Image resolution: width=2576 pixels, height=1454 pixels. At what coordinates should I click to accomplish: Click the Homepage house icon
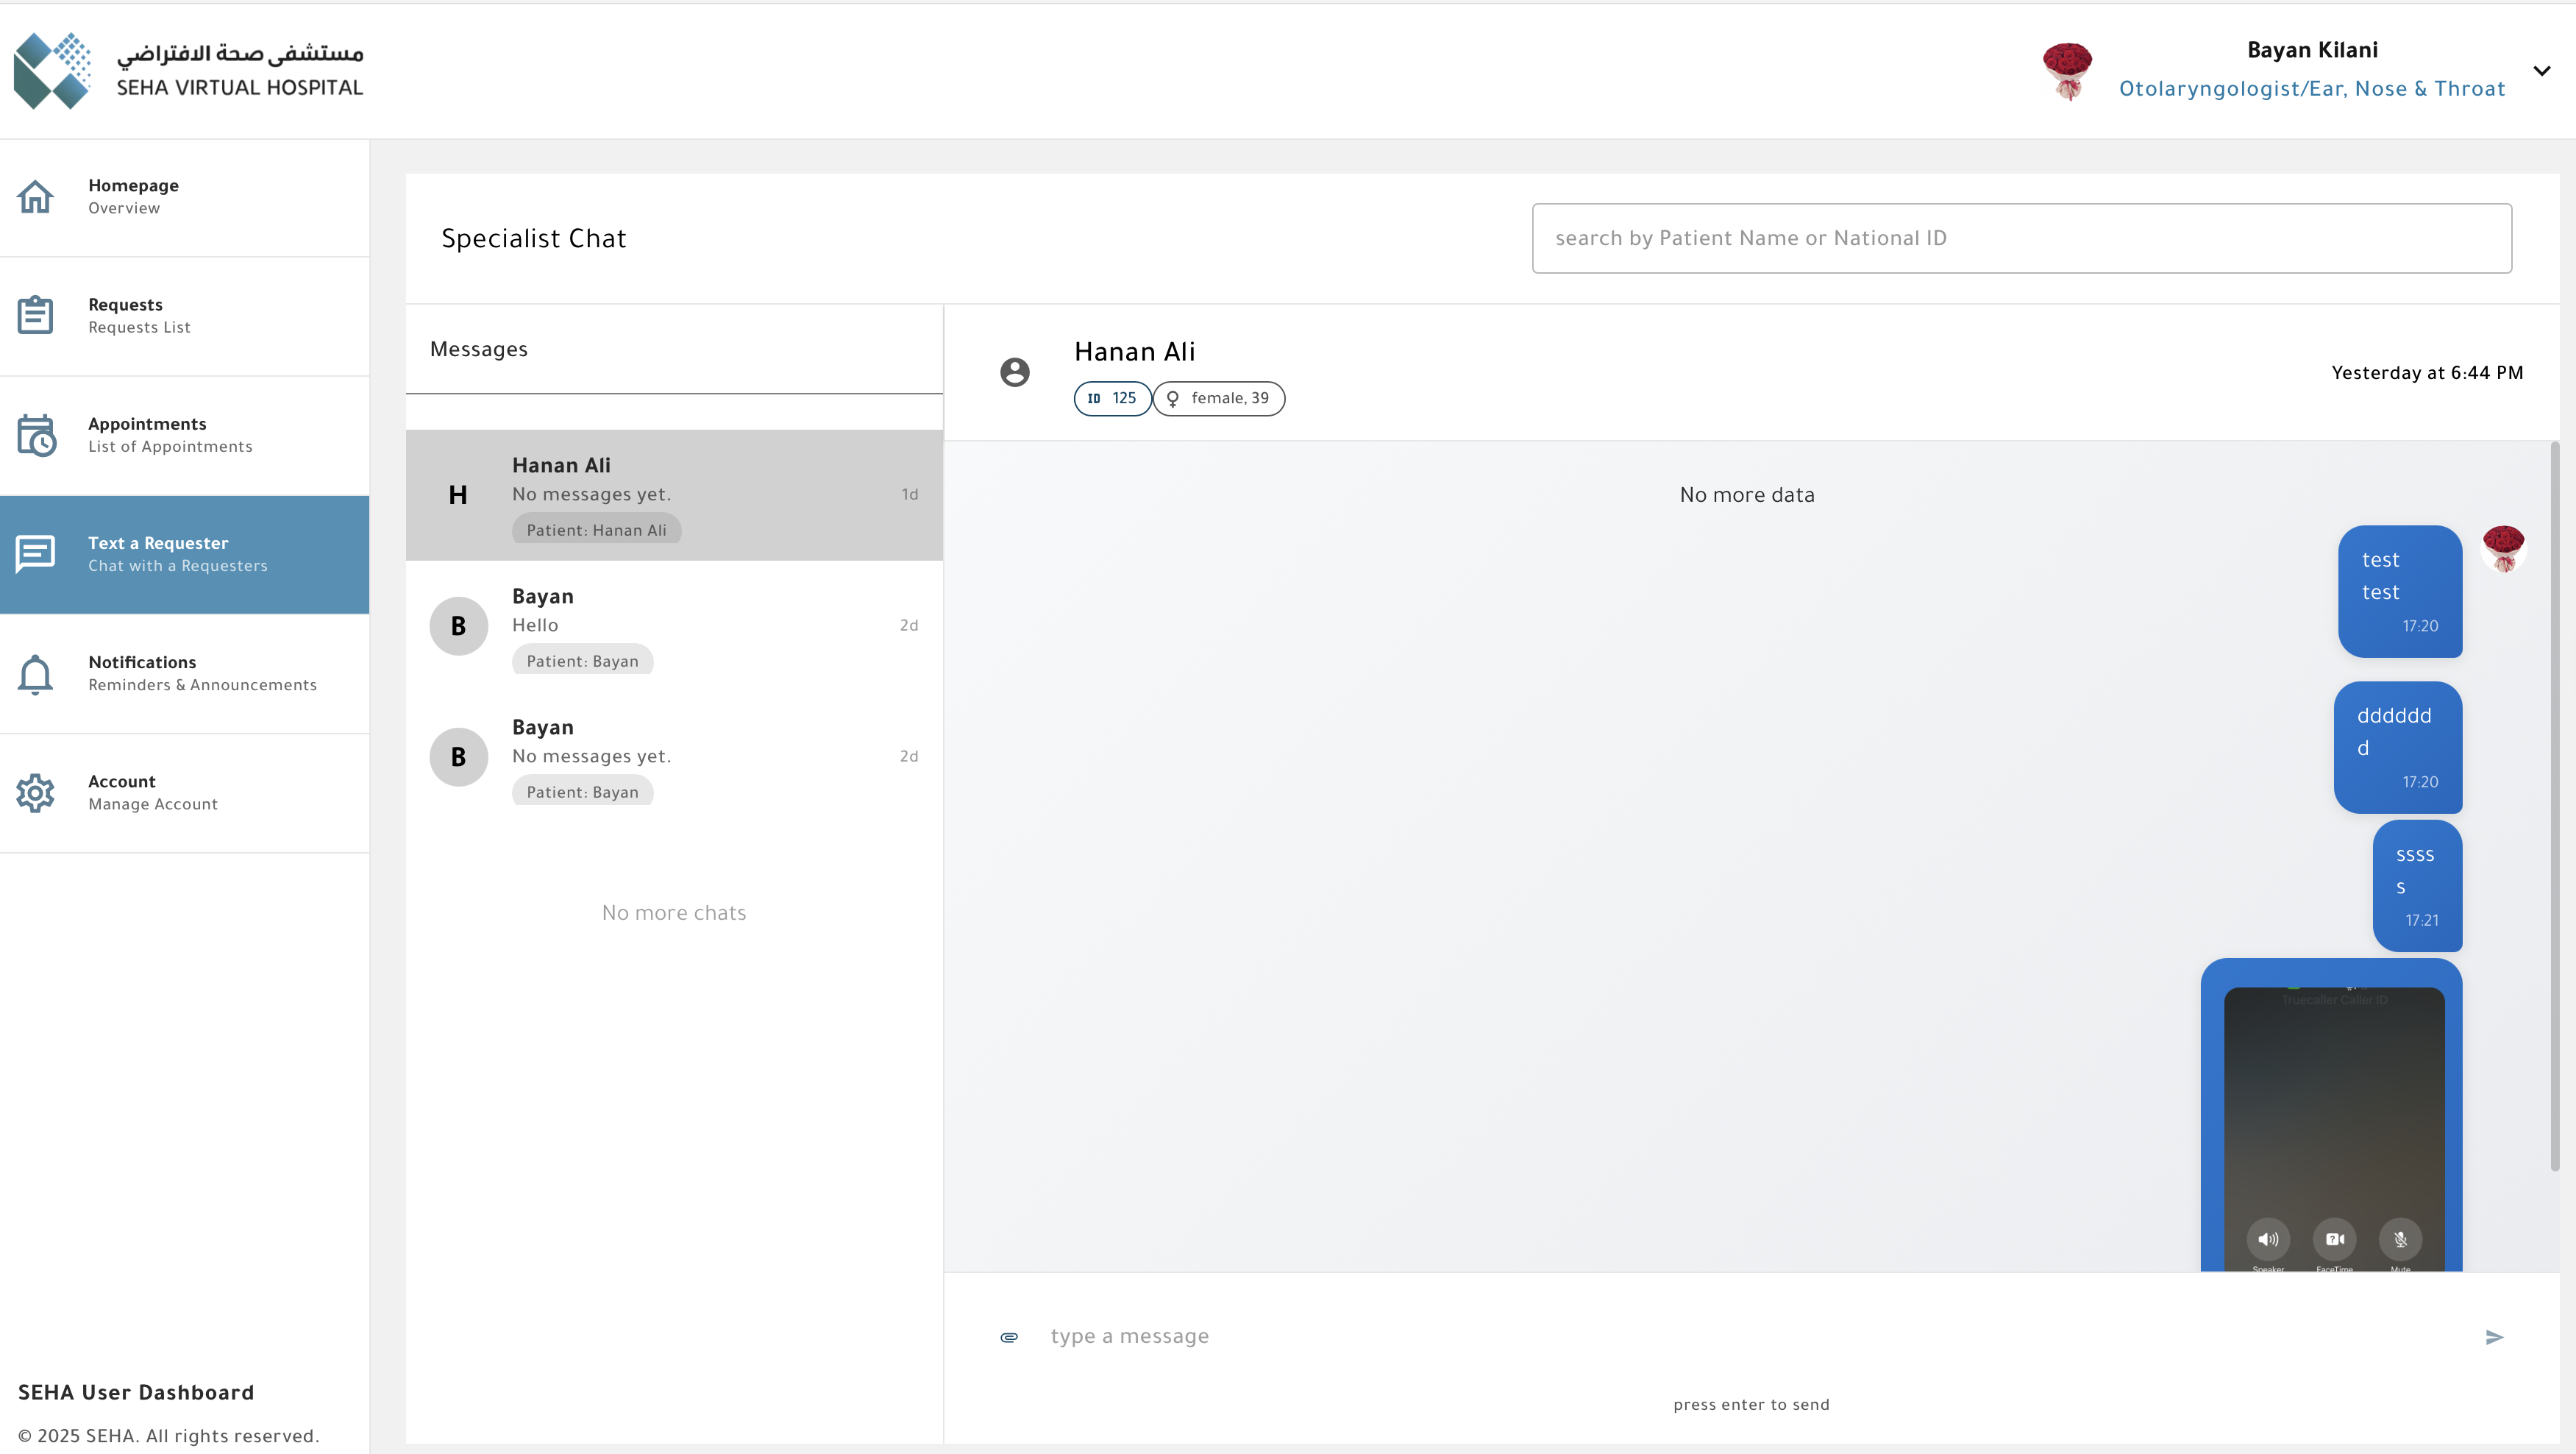click(x=35, y=196)
